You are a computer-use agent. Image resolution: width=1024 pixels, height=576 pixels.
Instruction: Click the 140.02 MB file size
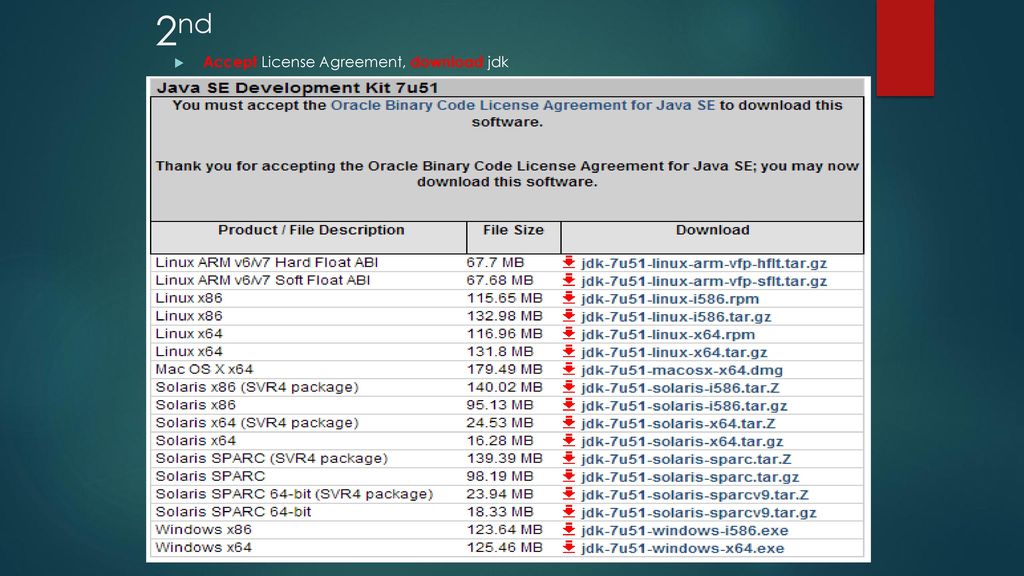coord(504,387)
